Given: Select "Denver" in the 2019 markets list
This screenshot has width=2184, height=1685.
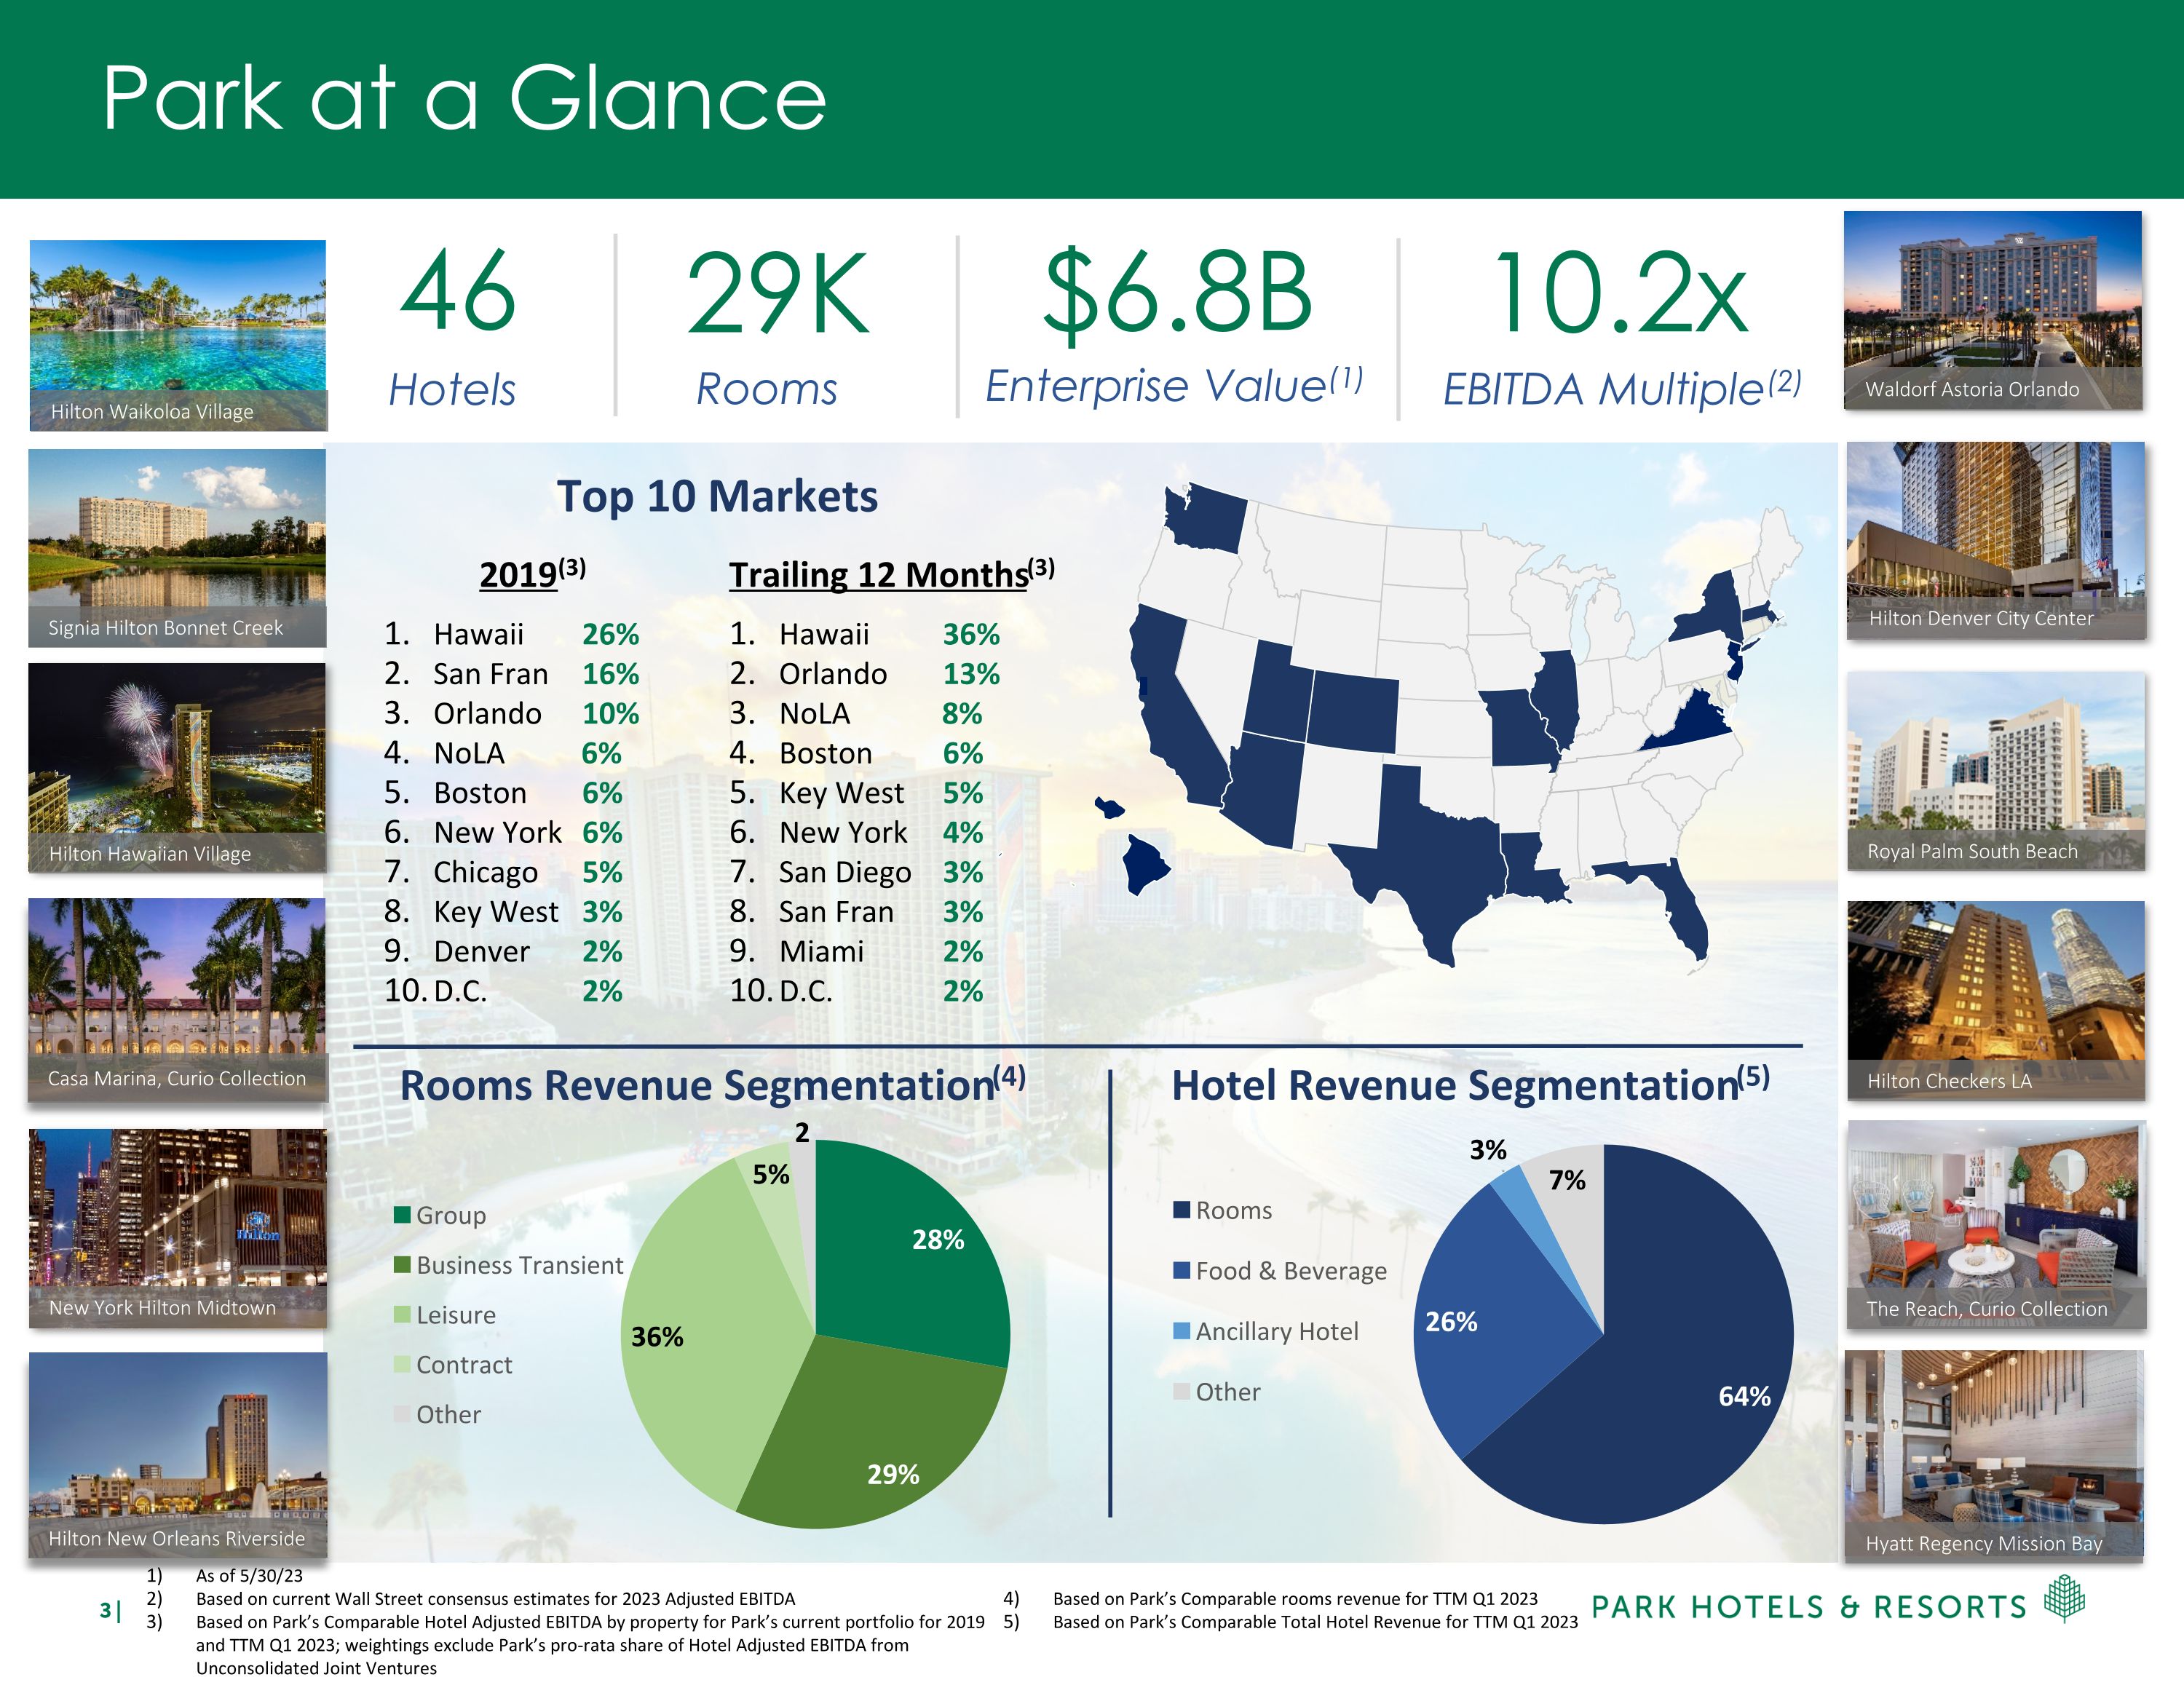Looking at the screenshot, I should pos(482,951).
